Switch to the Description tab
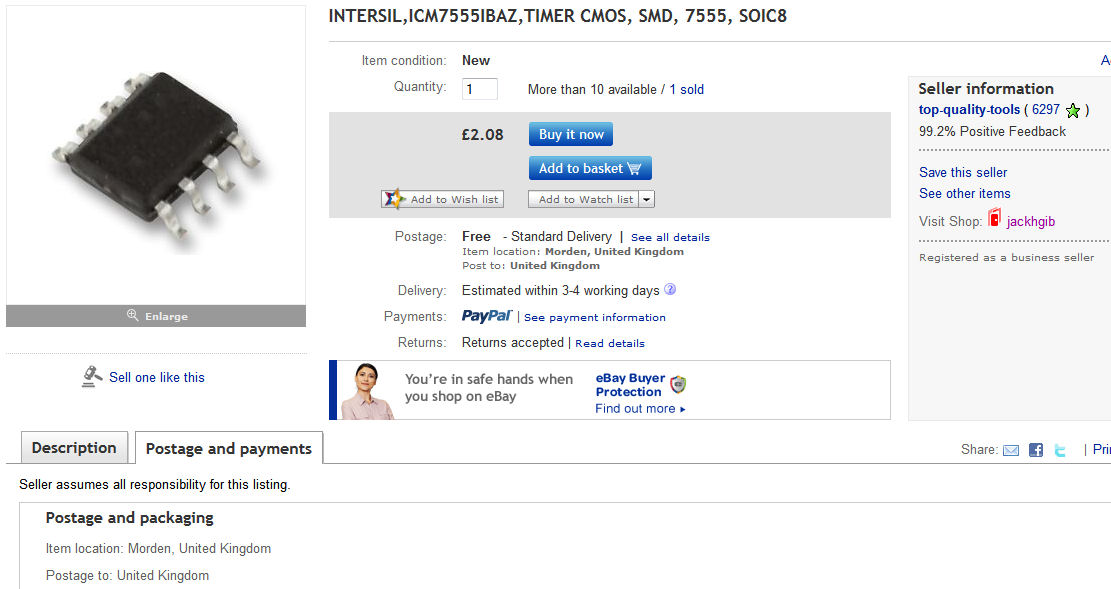 pos(74,448)
